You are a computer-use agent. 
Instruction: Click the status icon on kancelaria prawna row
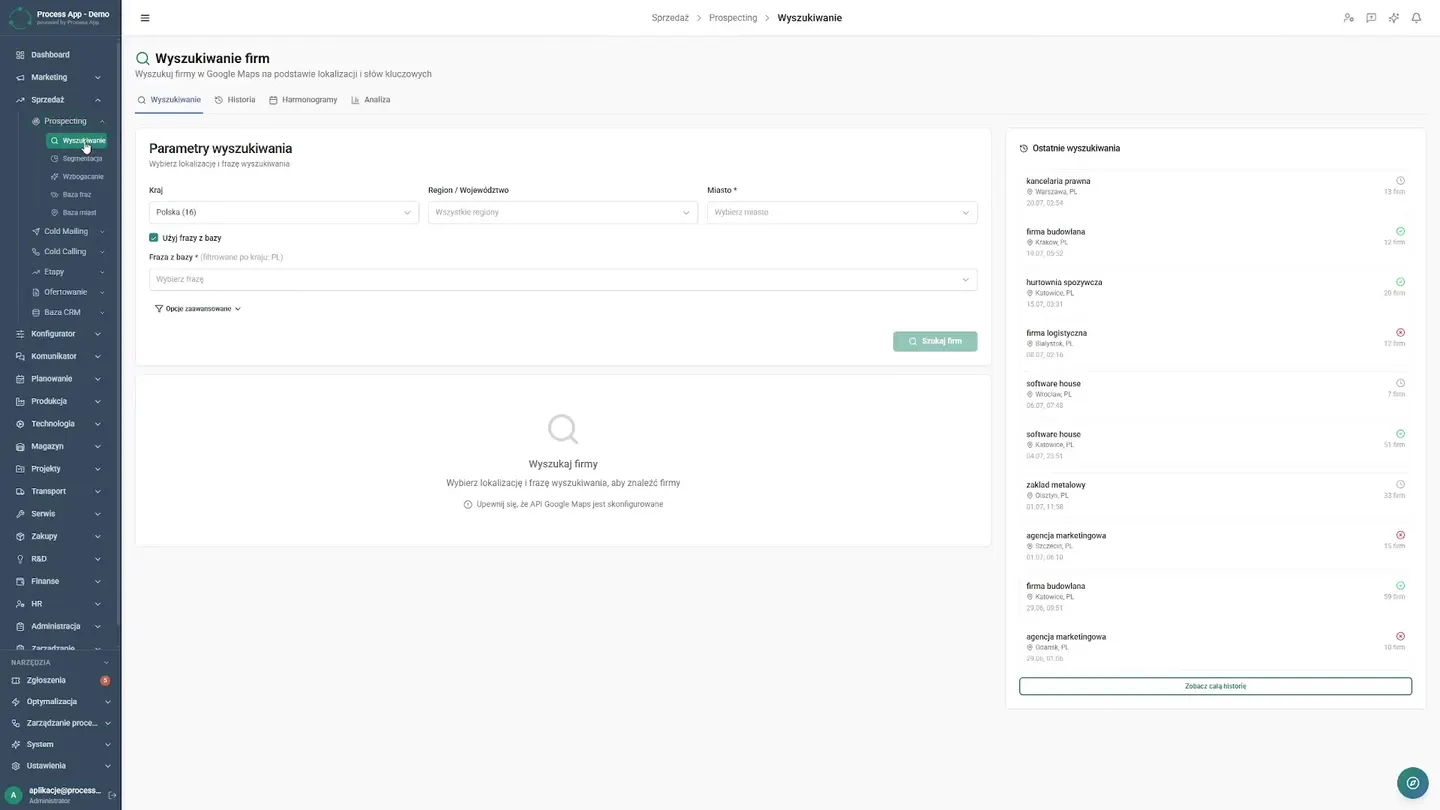pyautogui.click(x=1400, y=181)
